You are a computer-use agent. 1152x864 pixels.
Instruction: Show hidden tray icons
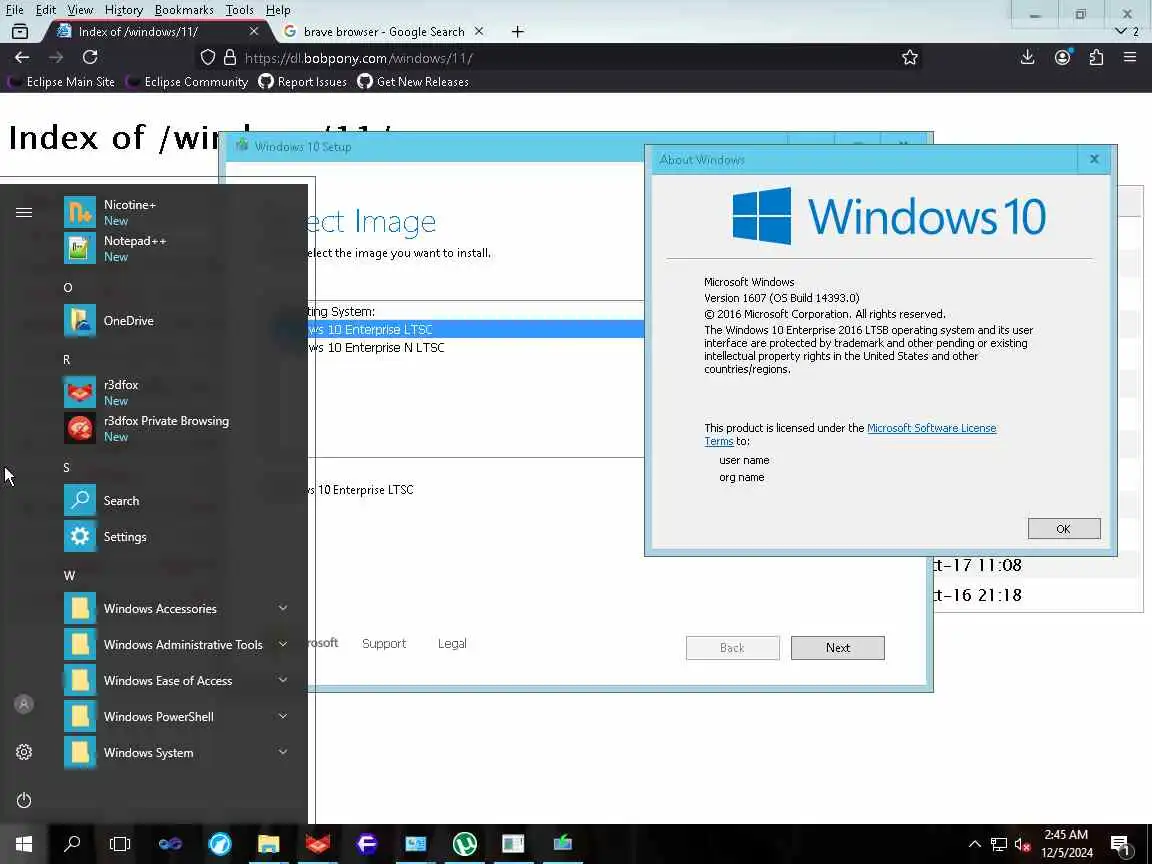[974, 844]
